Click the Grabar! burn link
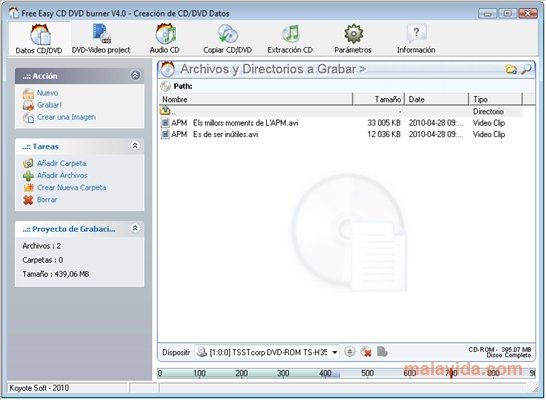The image size is (546, 400). (x=49, y=105)
